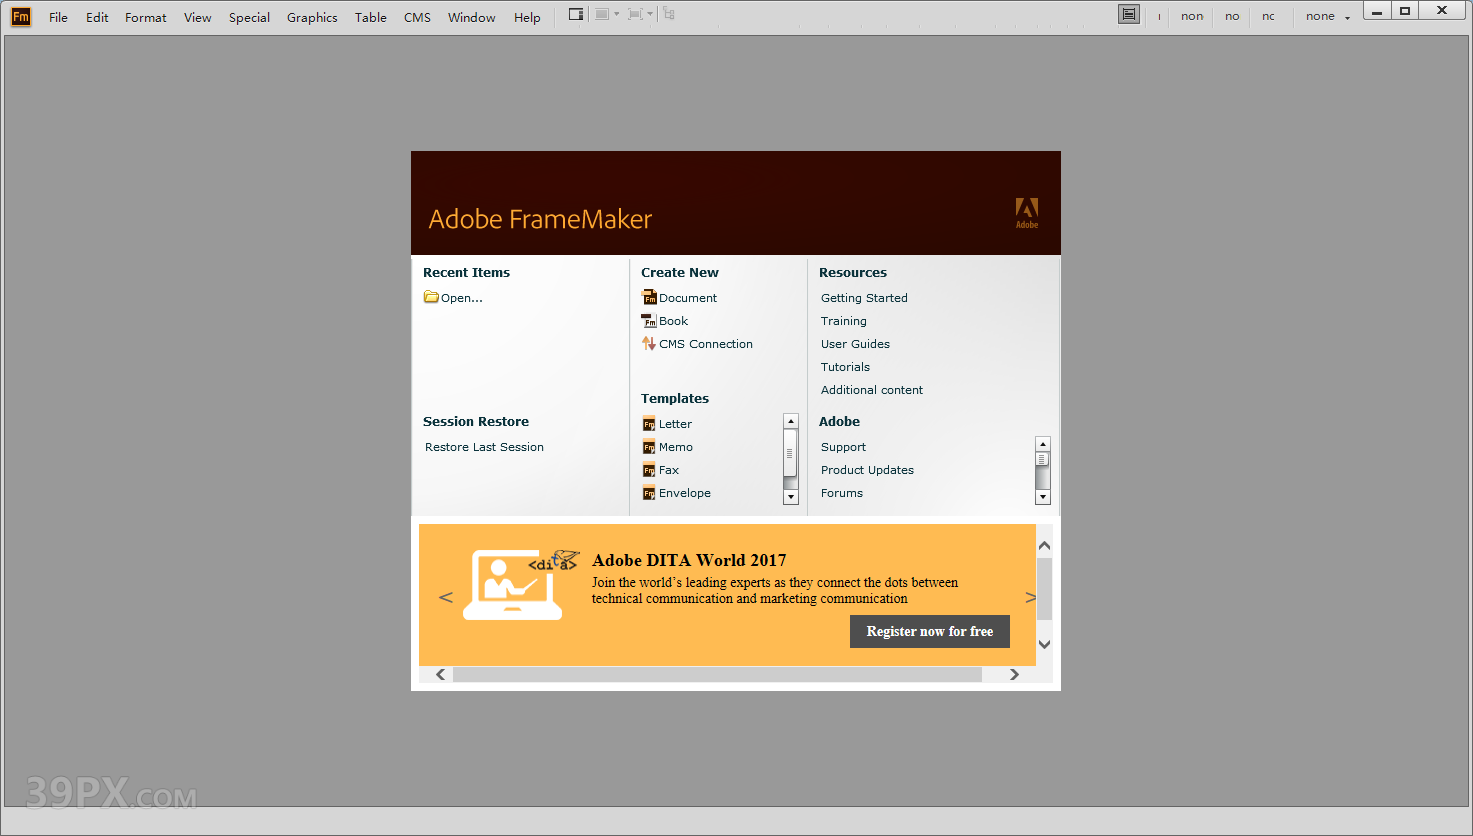Create a new Book
This screenshot has width=1473, height=836.
pyautogui.click(x=673, y=321)
